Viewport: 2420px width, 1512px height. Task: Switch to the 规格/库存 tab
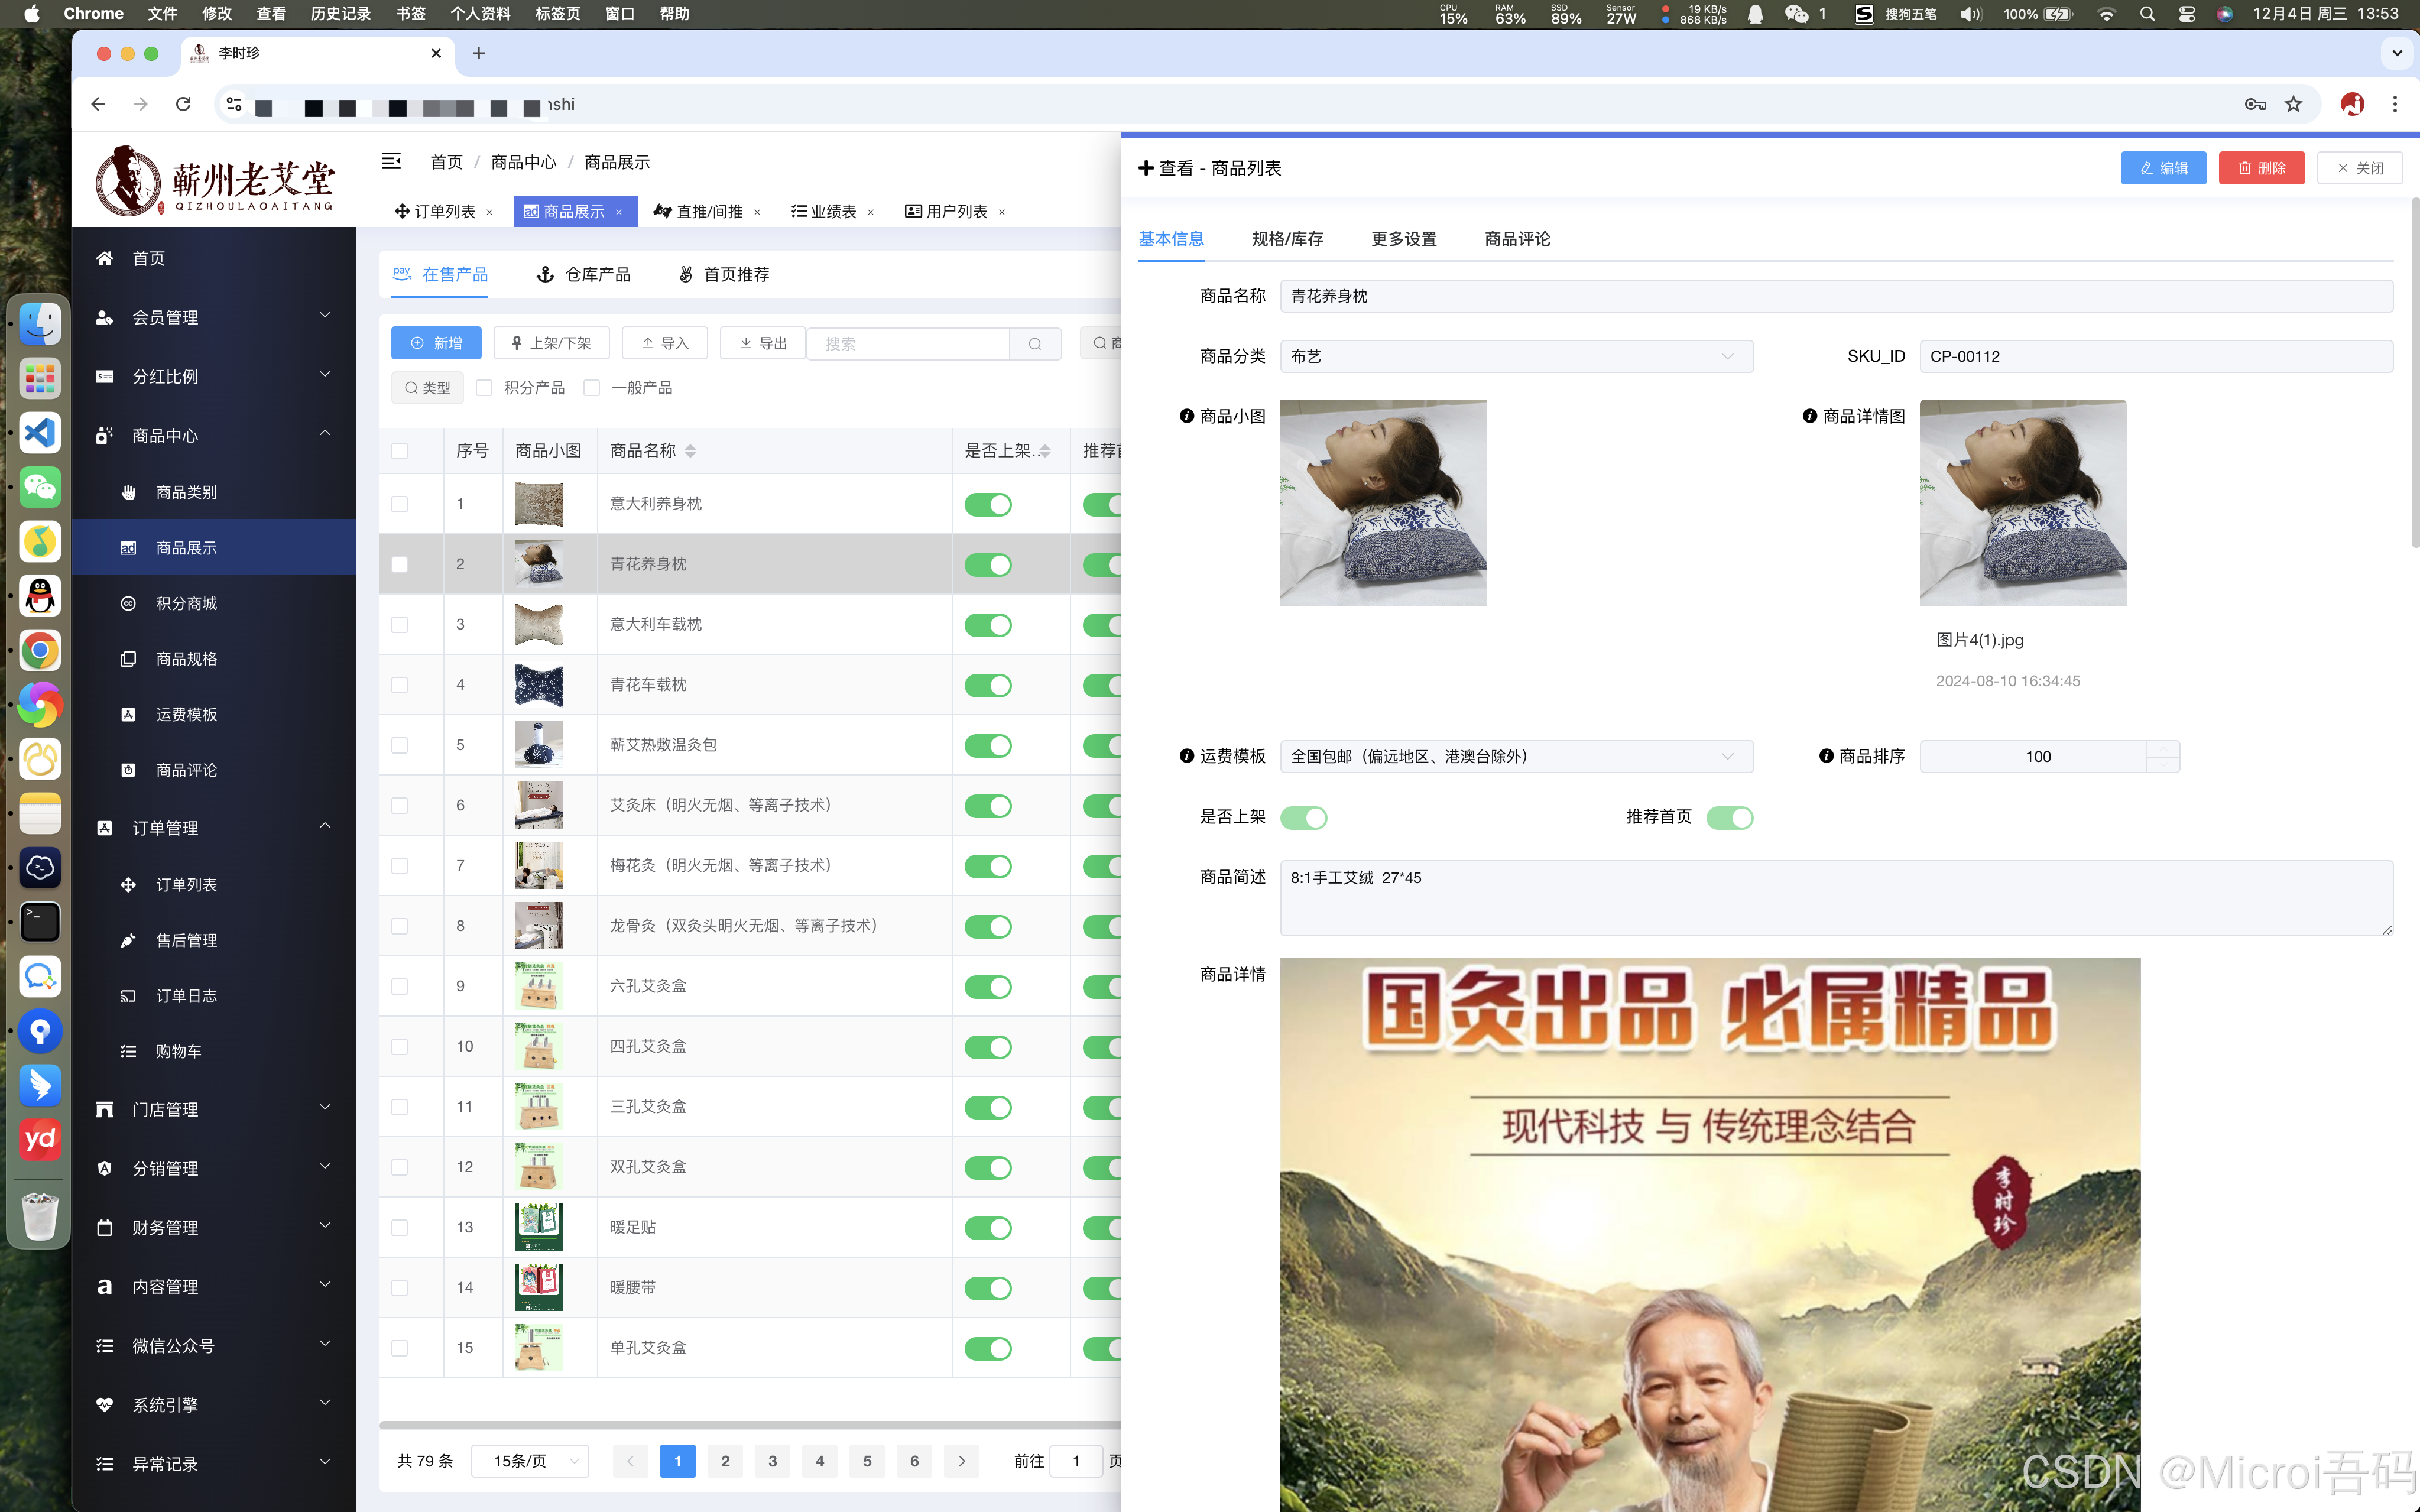[x=1287, y=239]
